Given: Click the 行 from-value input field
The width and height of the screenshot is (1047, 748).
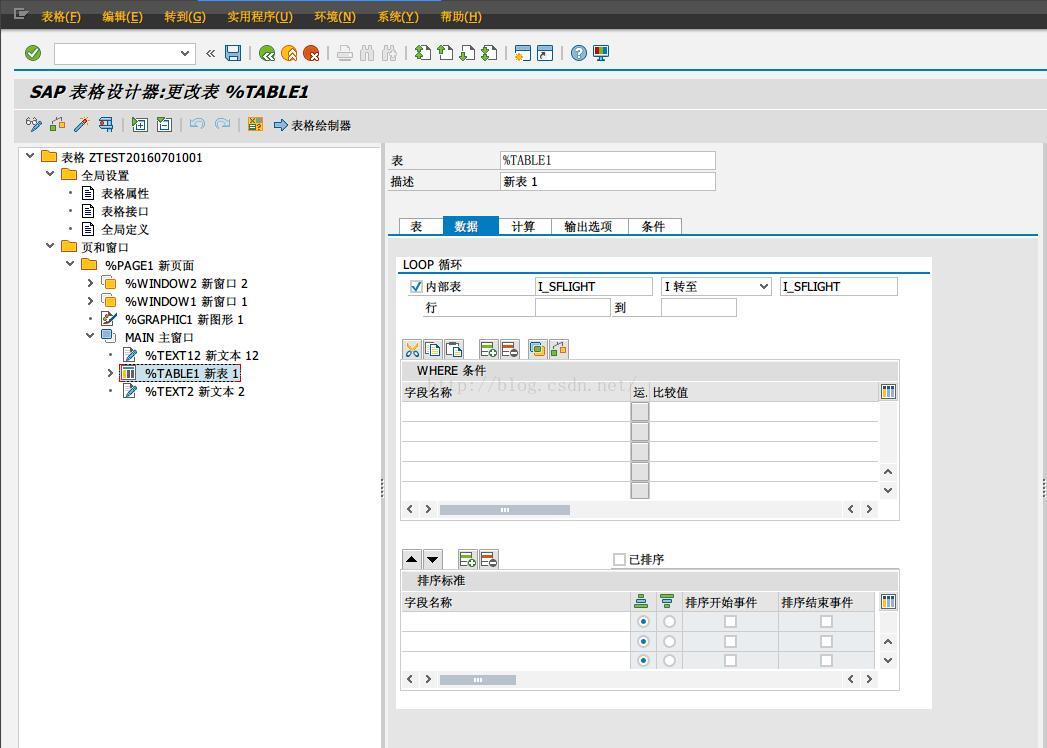Looking at the screenshot, I should point(572,307).
